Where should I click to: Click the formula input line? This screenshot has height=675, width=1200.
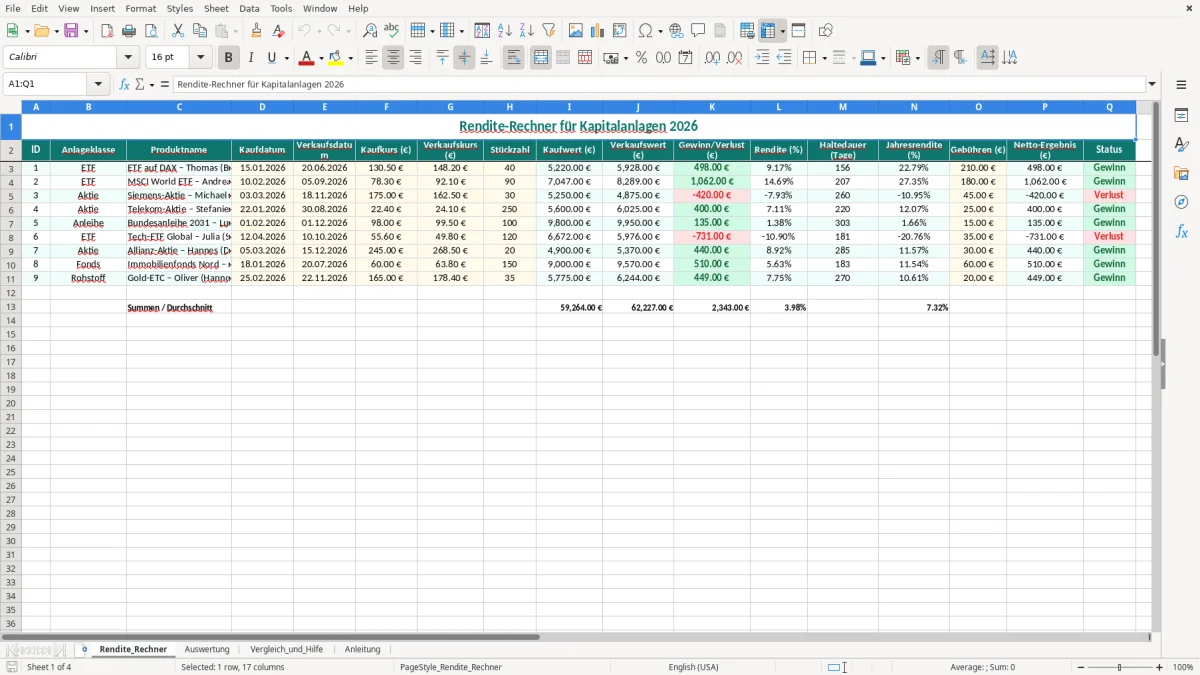659,85
